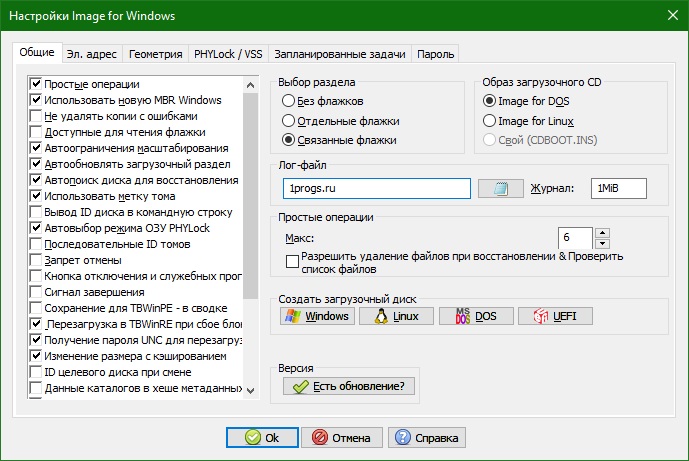The image size is (689, 461).
Task: Toggle Получение пароля UNC checkbox
Action: click(x=36, y=340)
